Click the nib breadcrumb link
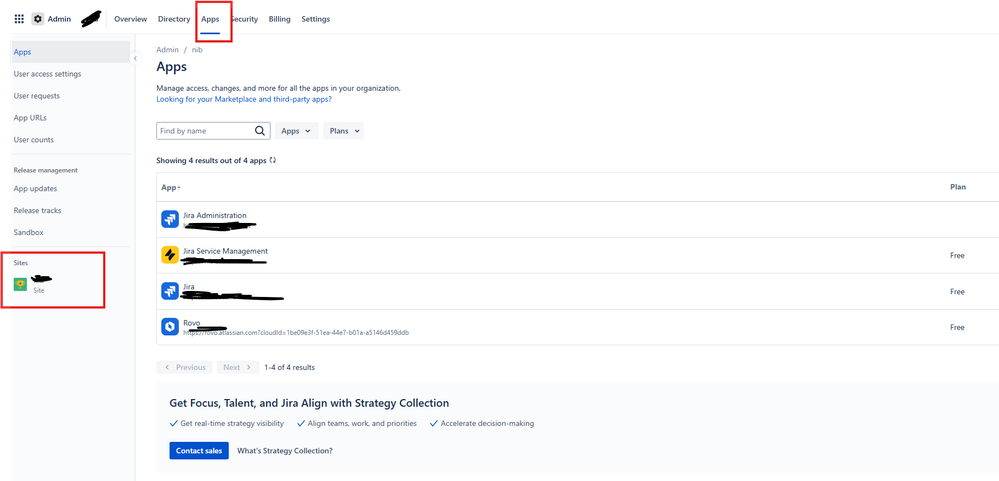The image size is (999, 481). click(197, 50)
